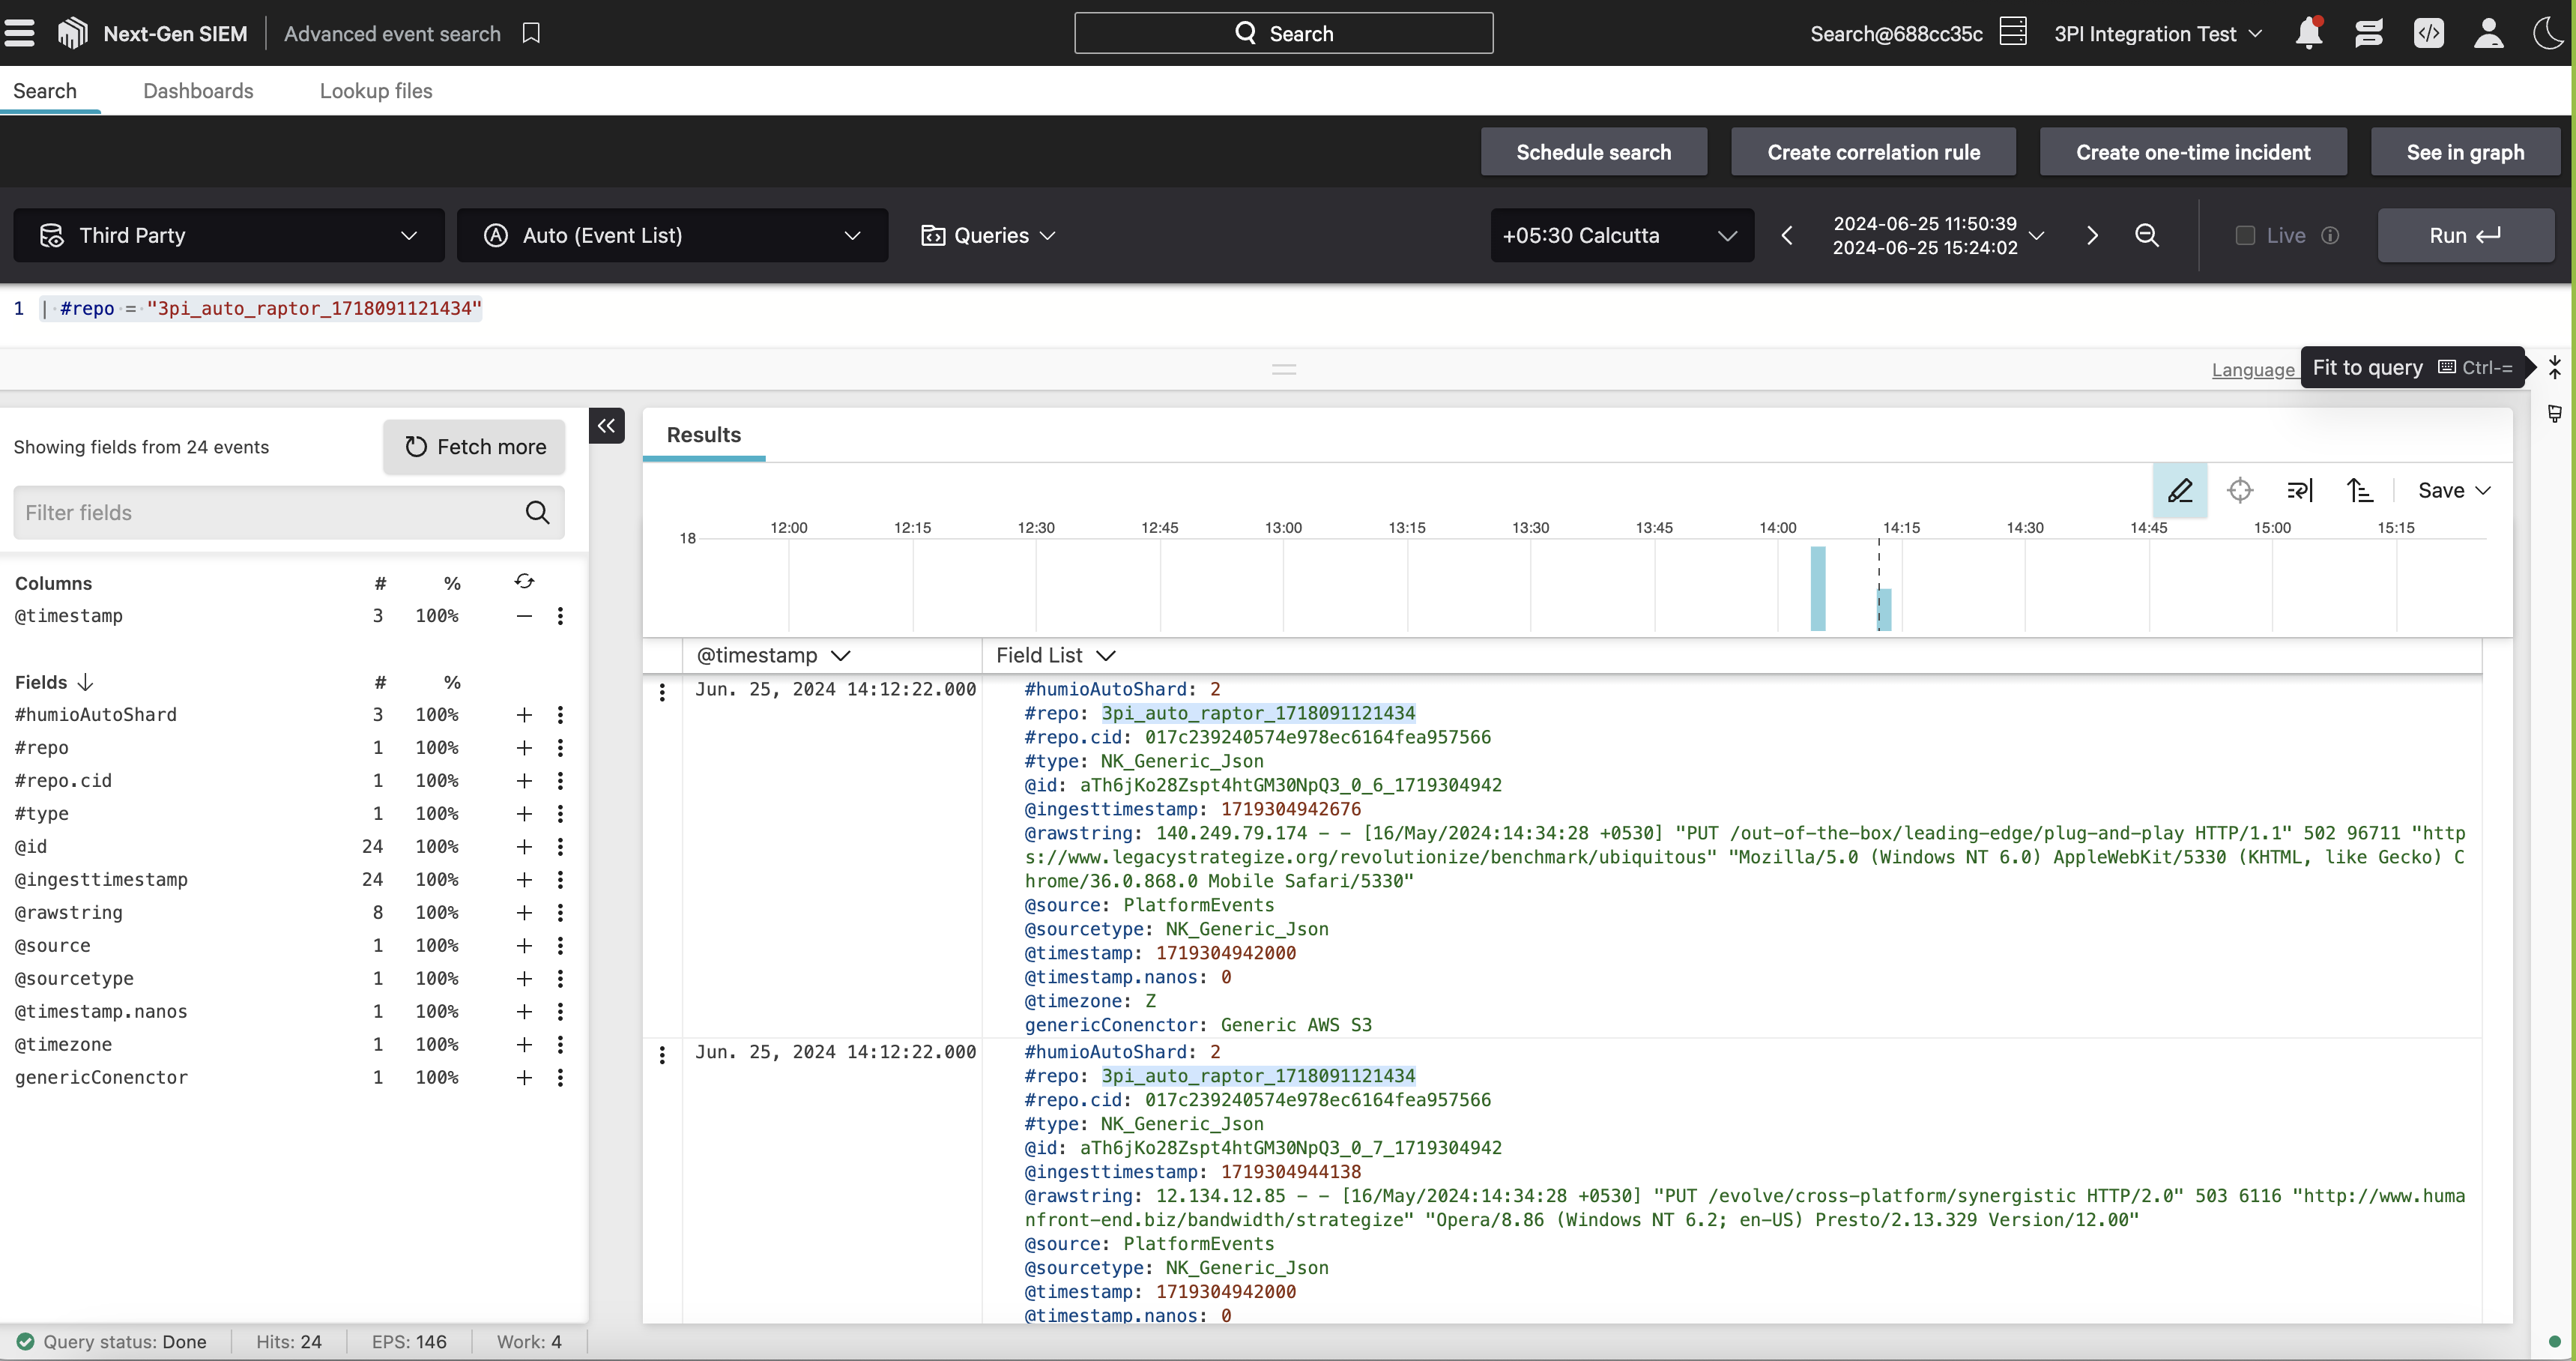Image resolution: width=2576 pixels, height=1361 pixels.
Task: Switch to the Dashboards tab
Action: coord(198,91)
